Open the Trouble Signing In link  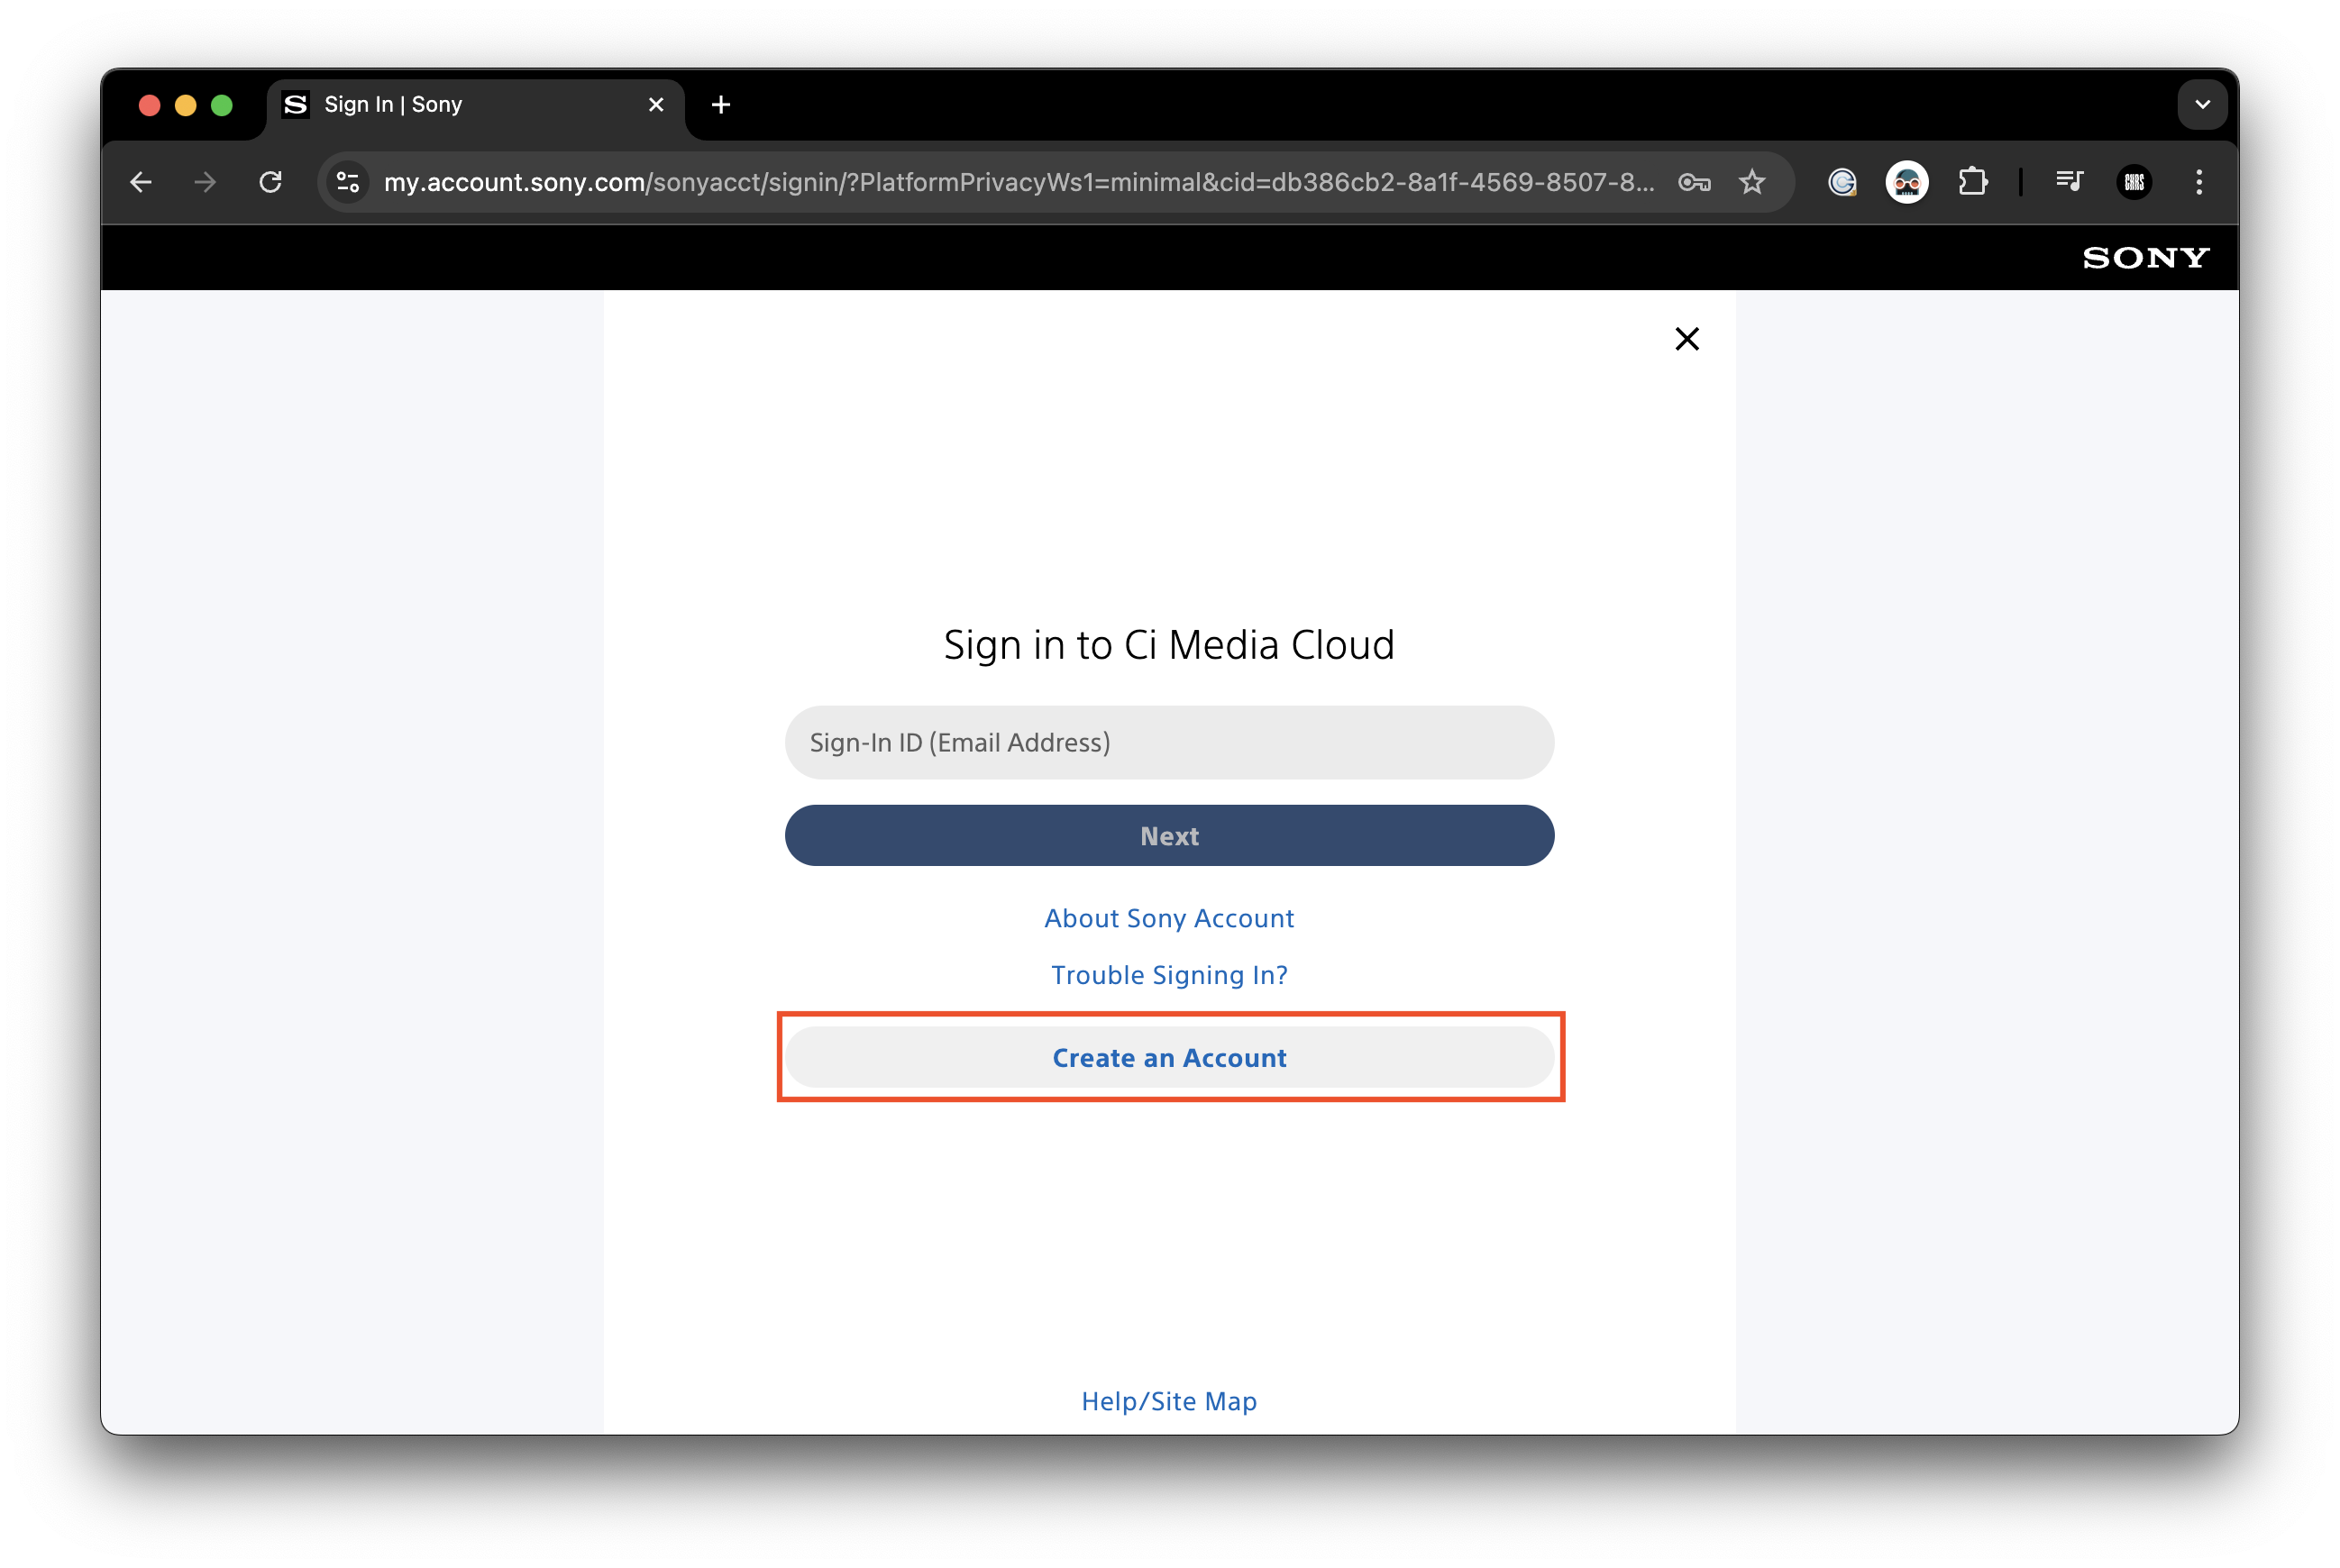(1169, 975)
